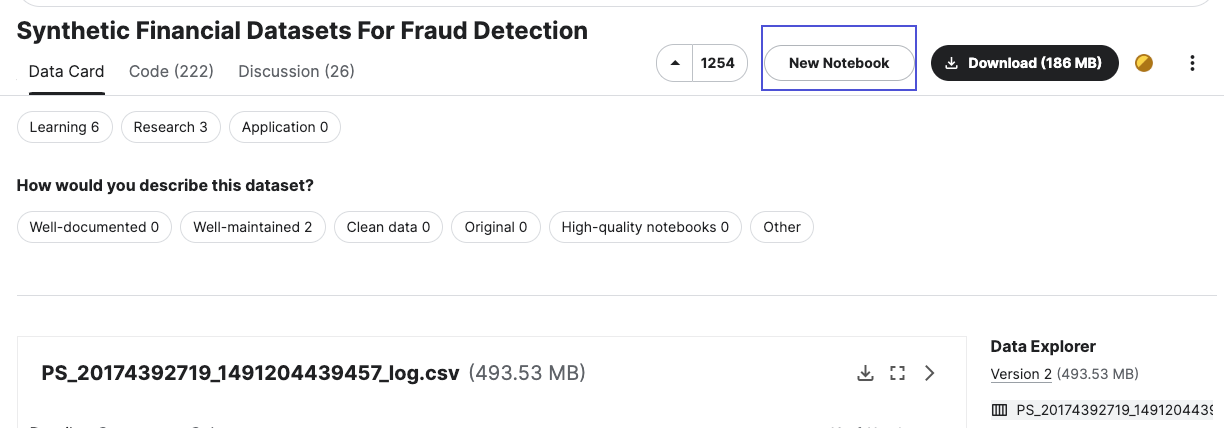Image resolution: width=1224 pixels, height=428 pixels.
Task: Toggle the Well-maintained tag
Action: click(x=252, y=227)
